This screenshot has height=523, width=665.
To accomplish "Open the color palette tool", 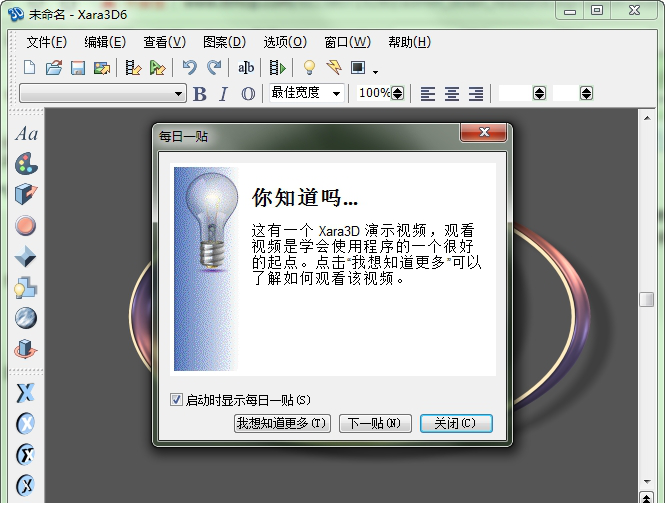I will point(26,164).
